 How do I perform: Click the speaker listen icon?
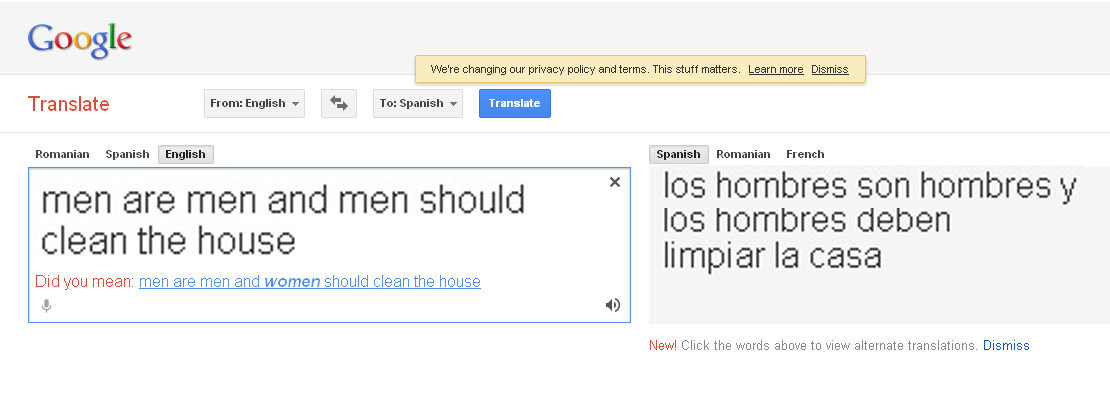(x=613, y=305)
